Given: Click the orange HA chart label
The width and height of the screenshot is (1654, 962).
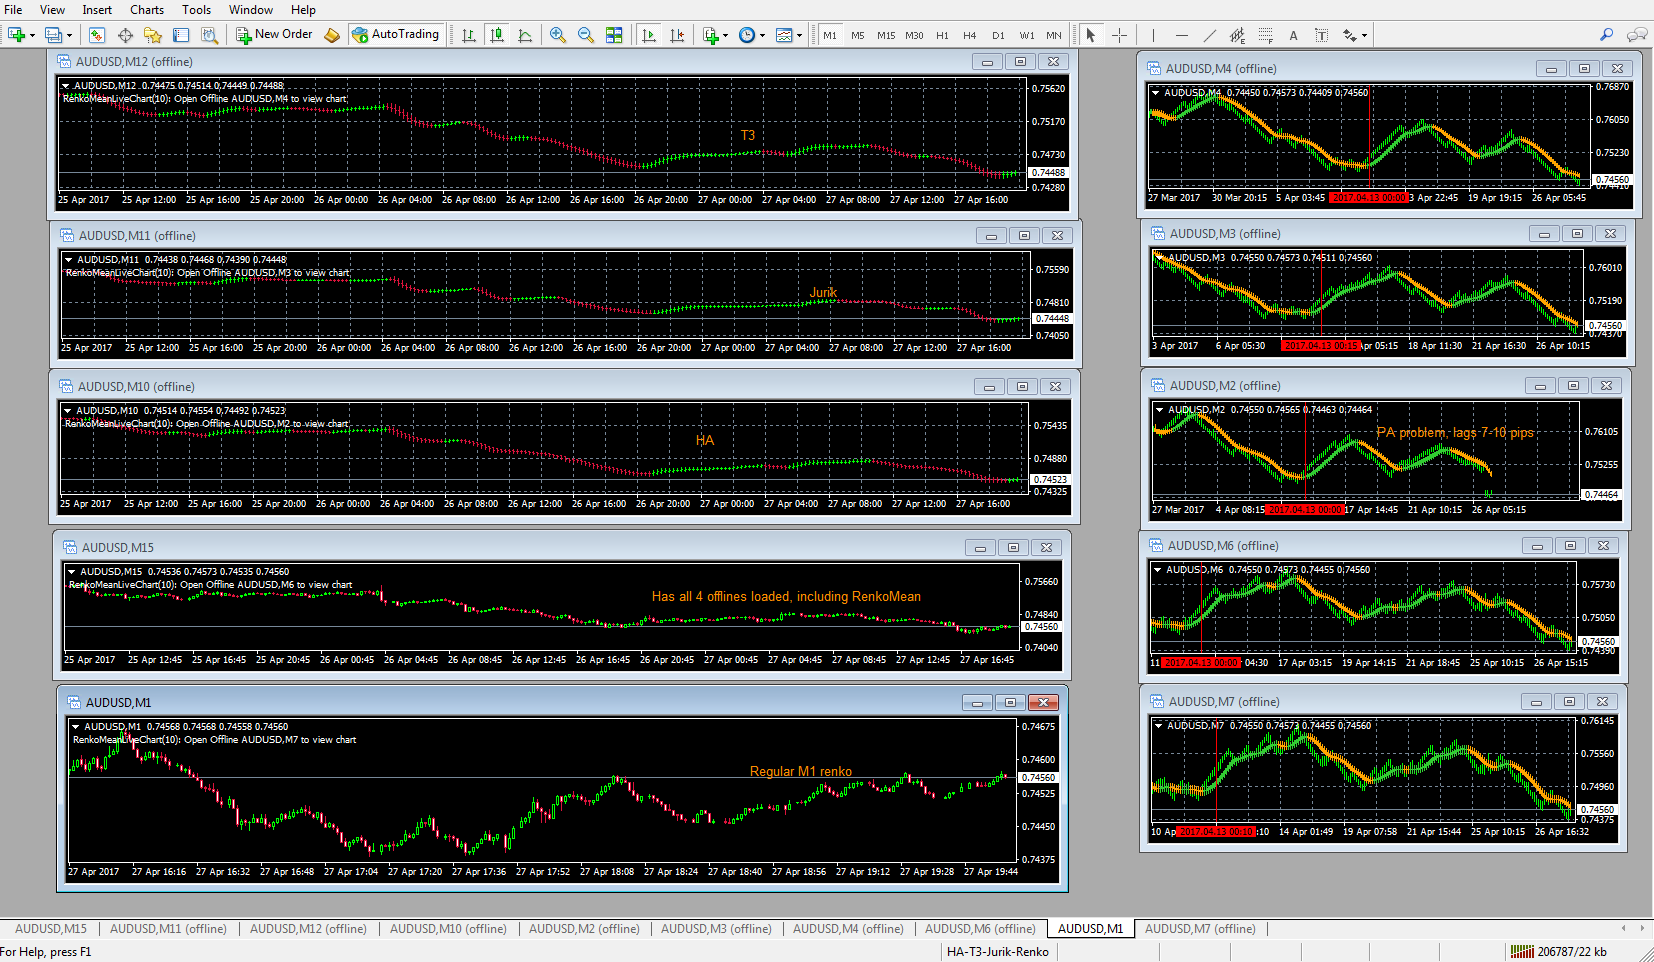Looking at the screenshot, I should coord(705,440).
